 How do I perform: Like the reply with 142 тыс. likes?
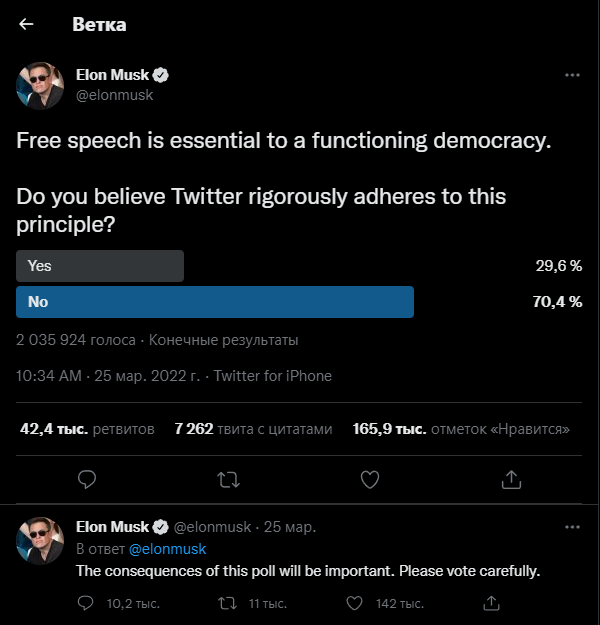tap(354, 603)
